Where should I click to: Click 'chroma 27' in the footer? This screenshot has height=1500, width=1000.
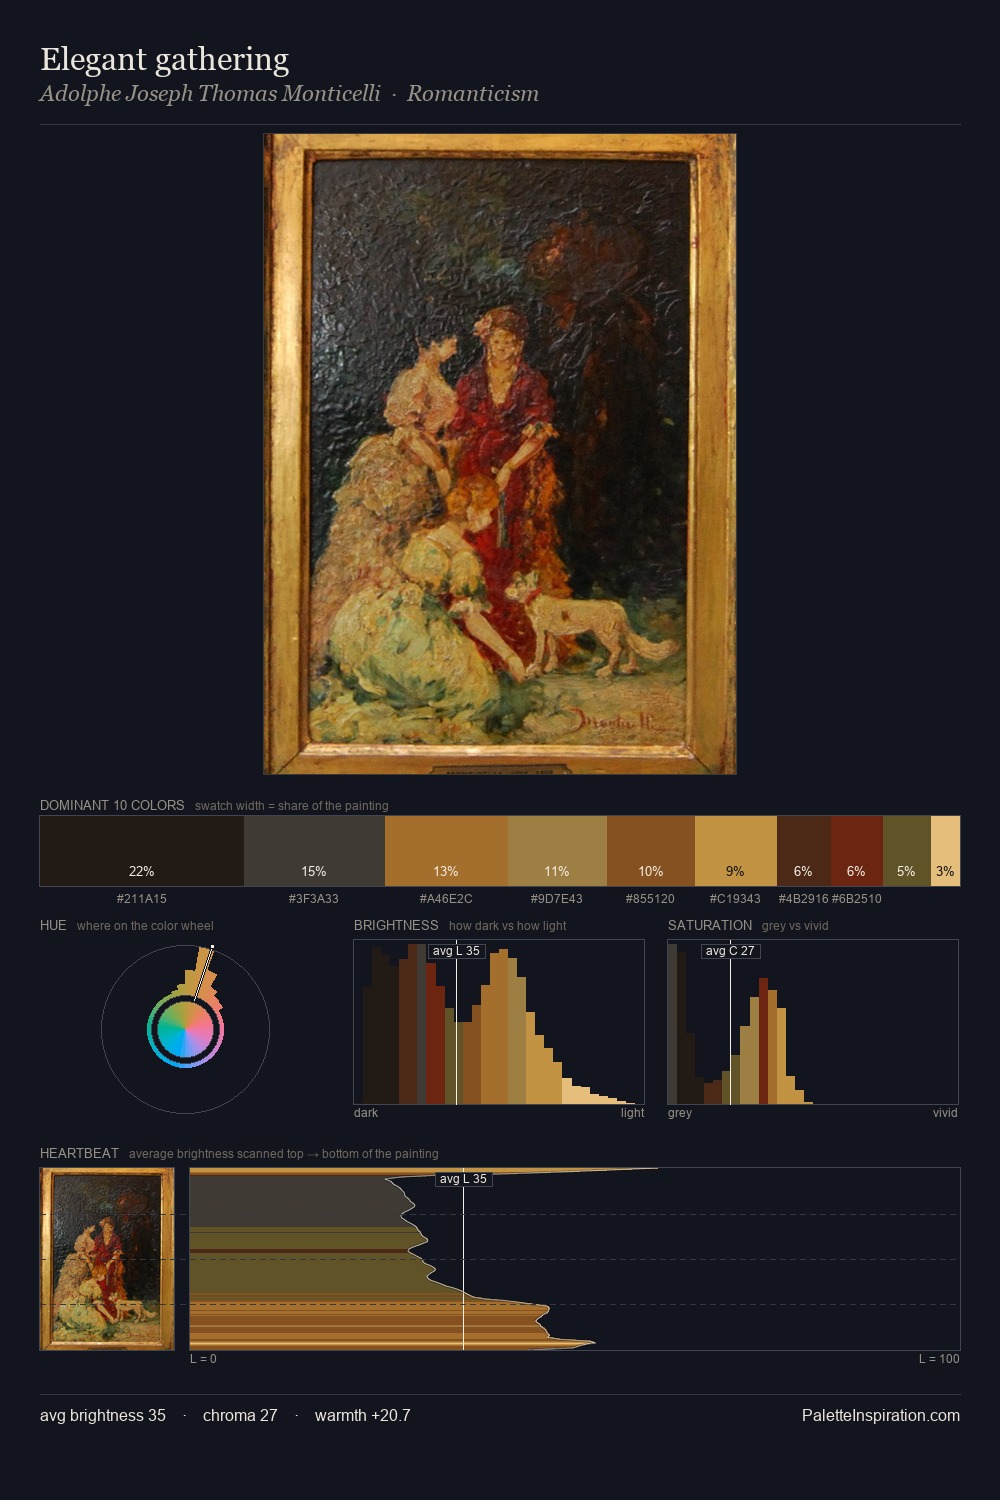point(240,1415)
